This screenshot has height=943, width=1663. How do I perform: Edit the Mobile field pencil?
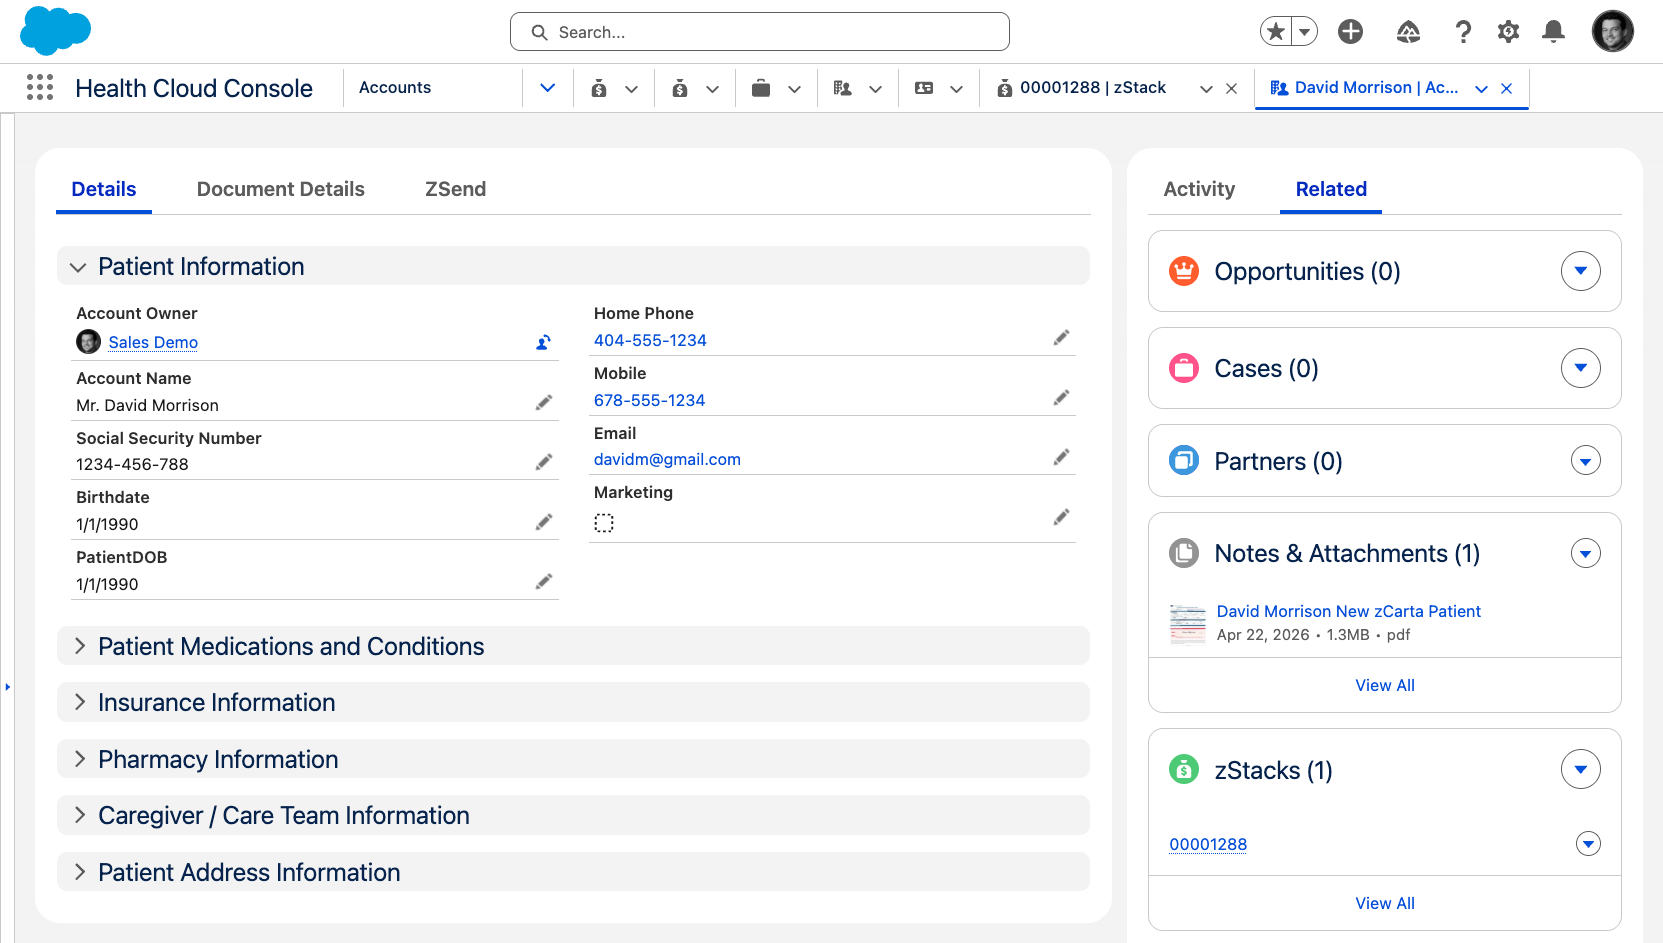tap(1061, 398)
